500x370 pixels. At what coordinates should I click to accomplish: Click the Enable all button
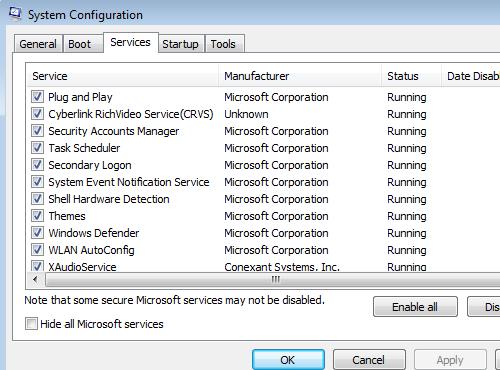[415, 307]
